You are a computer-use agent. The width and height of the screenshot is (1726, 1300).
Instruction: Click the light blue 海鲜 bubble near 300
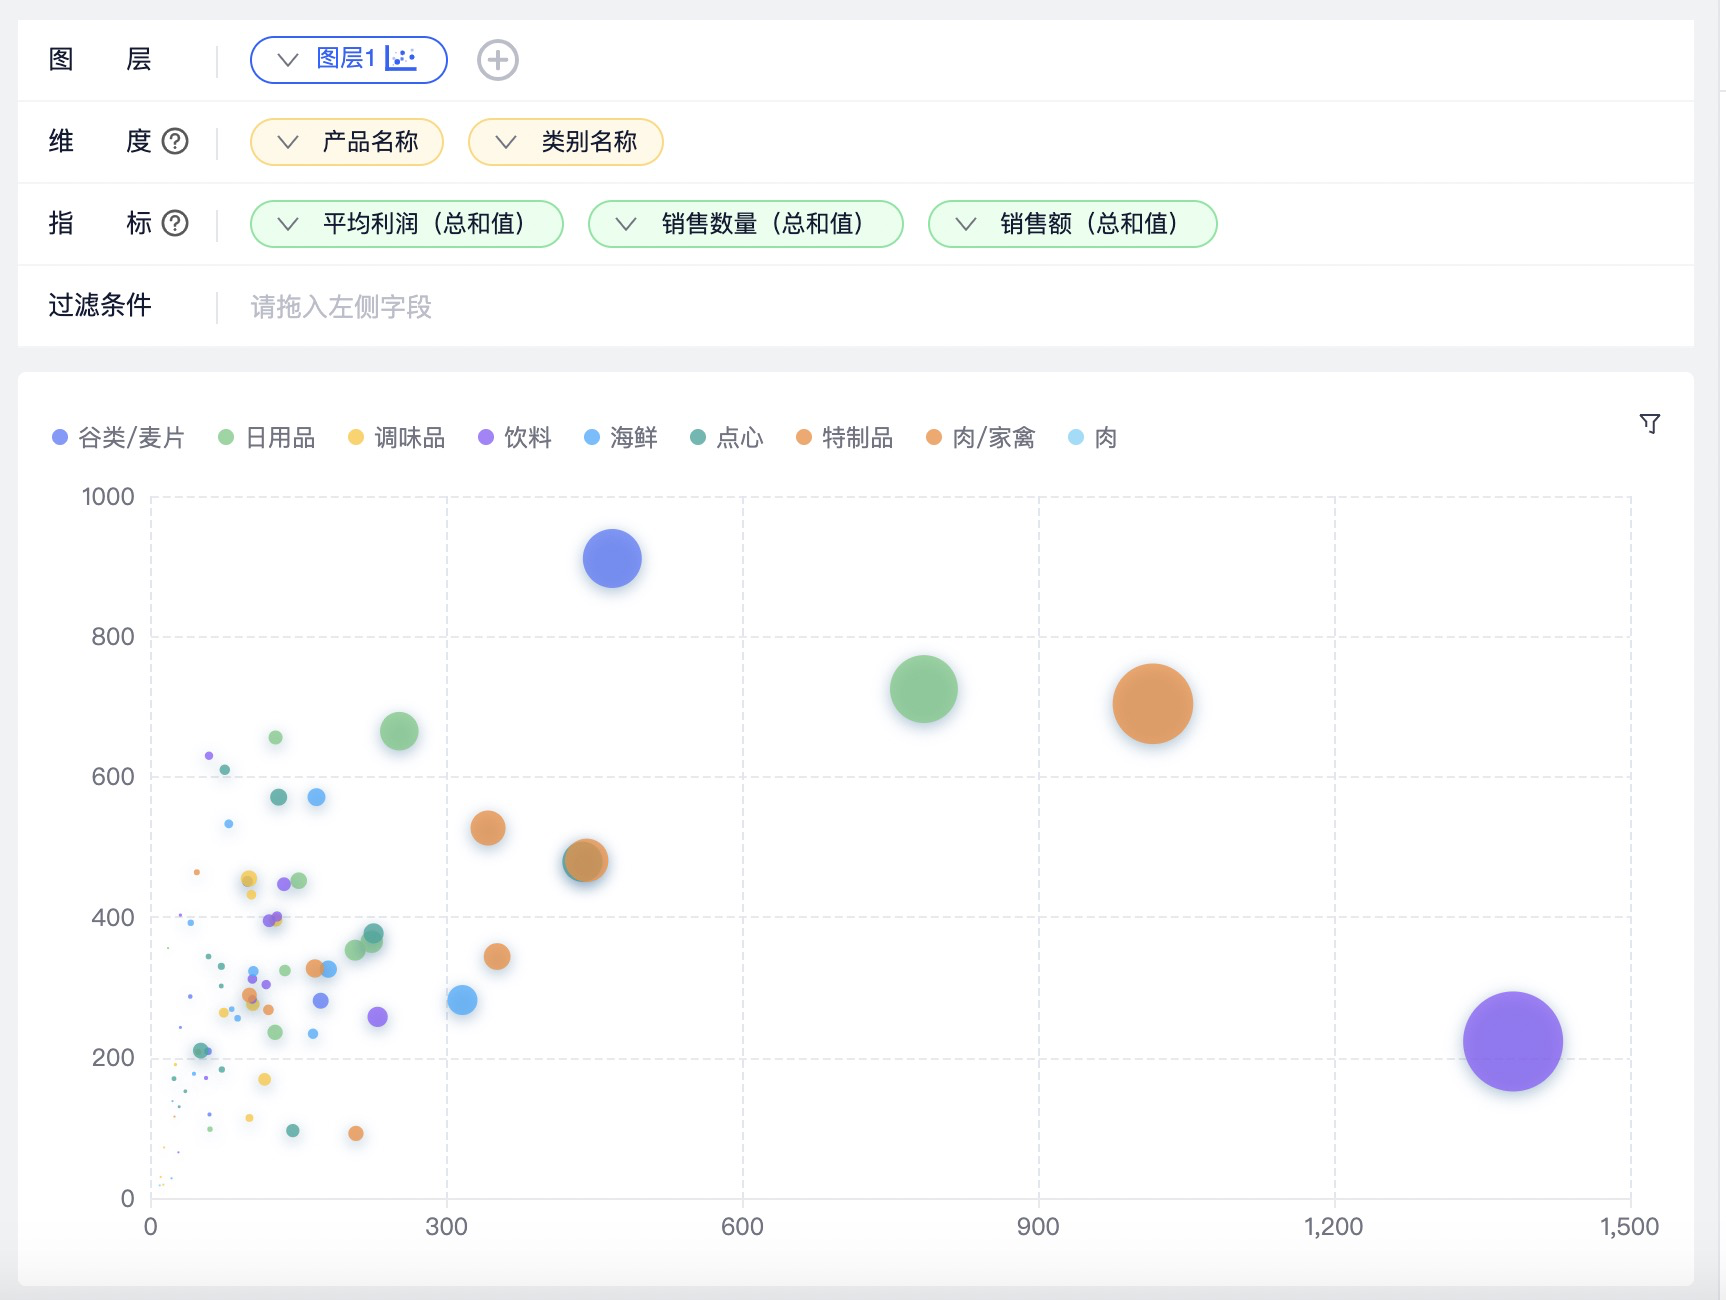point(462,1000)
